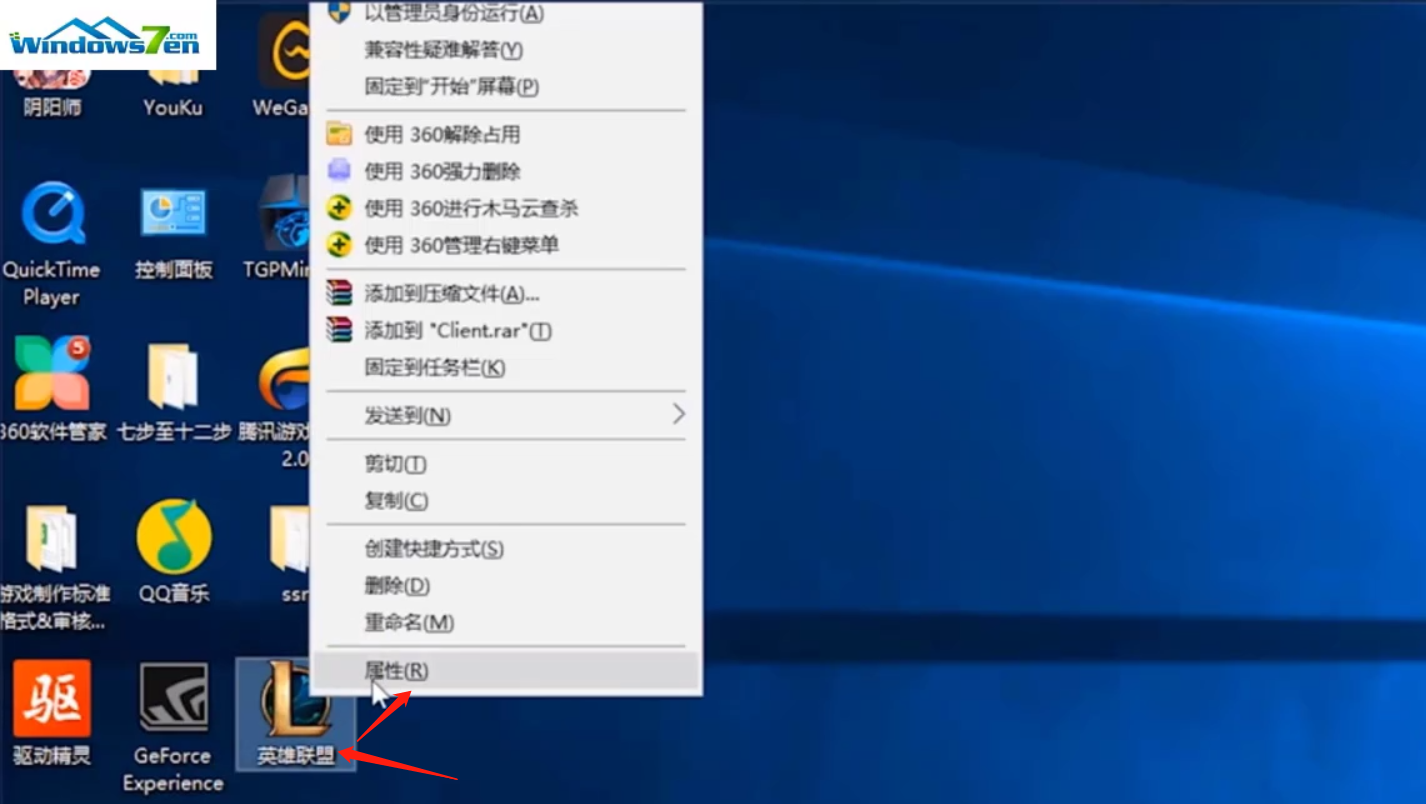Open 360软件管家 software manager

click(52, 380)
